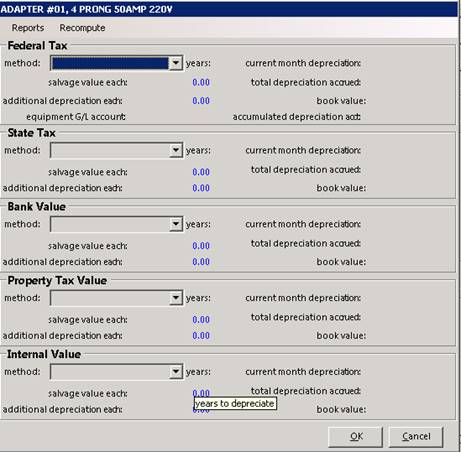Click accumulated depreciation acct label
This screenshot has width=461, height=452.
point(296,117)
